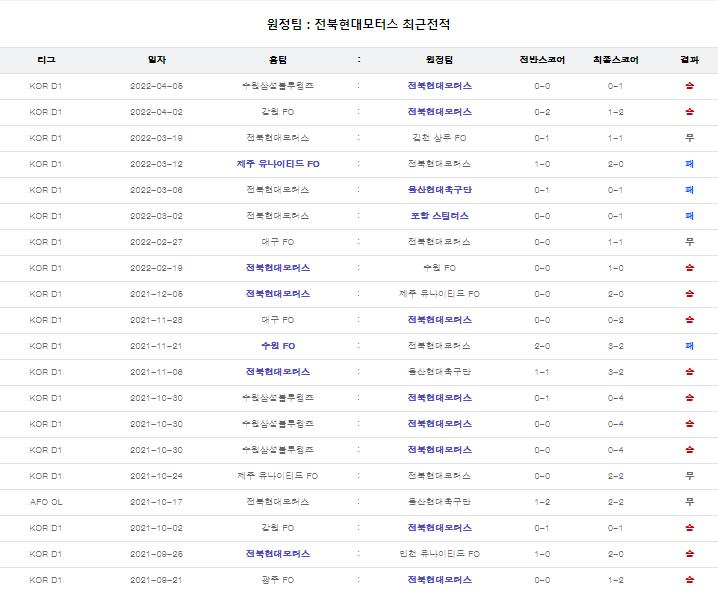This screenshot has height=593, width=718.
Task: Click the 패 result in the 2021-11-21 row
Action: point(690,346)
